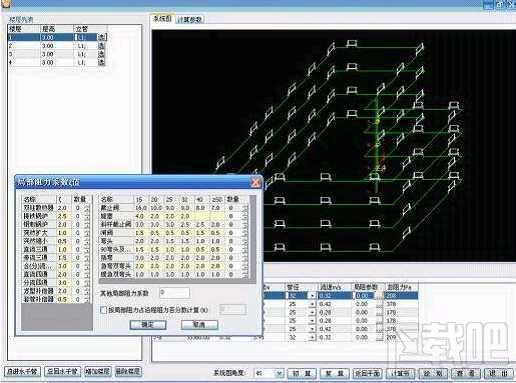This screenshot has width=516, height=383.
Task: Open pipe diameter dropdown in highlighted row
Action: pos(312,296)
